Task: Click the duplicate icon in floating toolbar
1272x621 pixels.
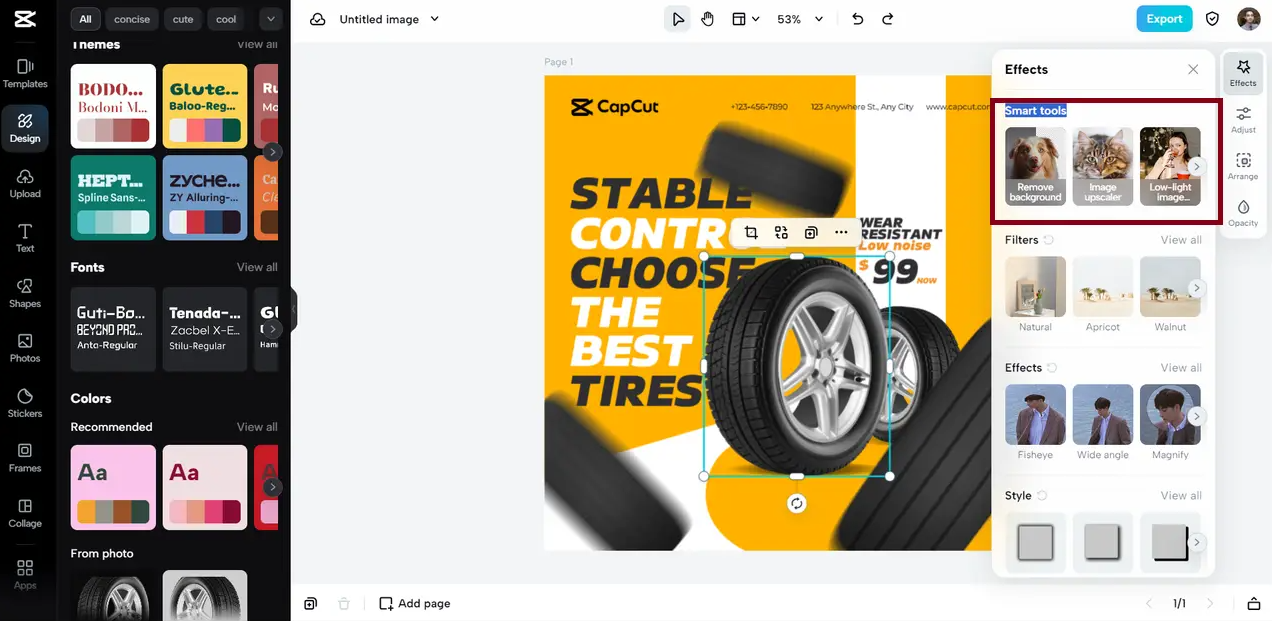Action: 811,232
